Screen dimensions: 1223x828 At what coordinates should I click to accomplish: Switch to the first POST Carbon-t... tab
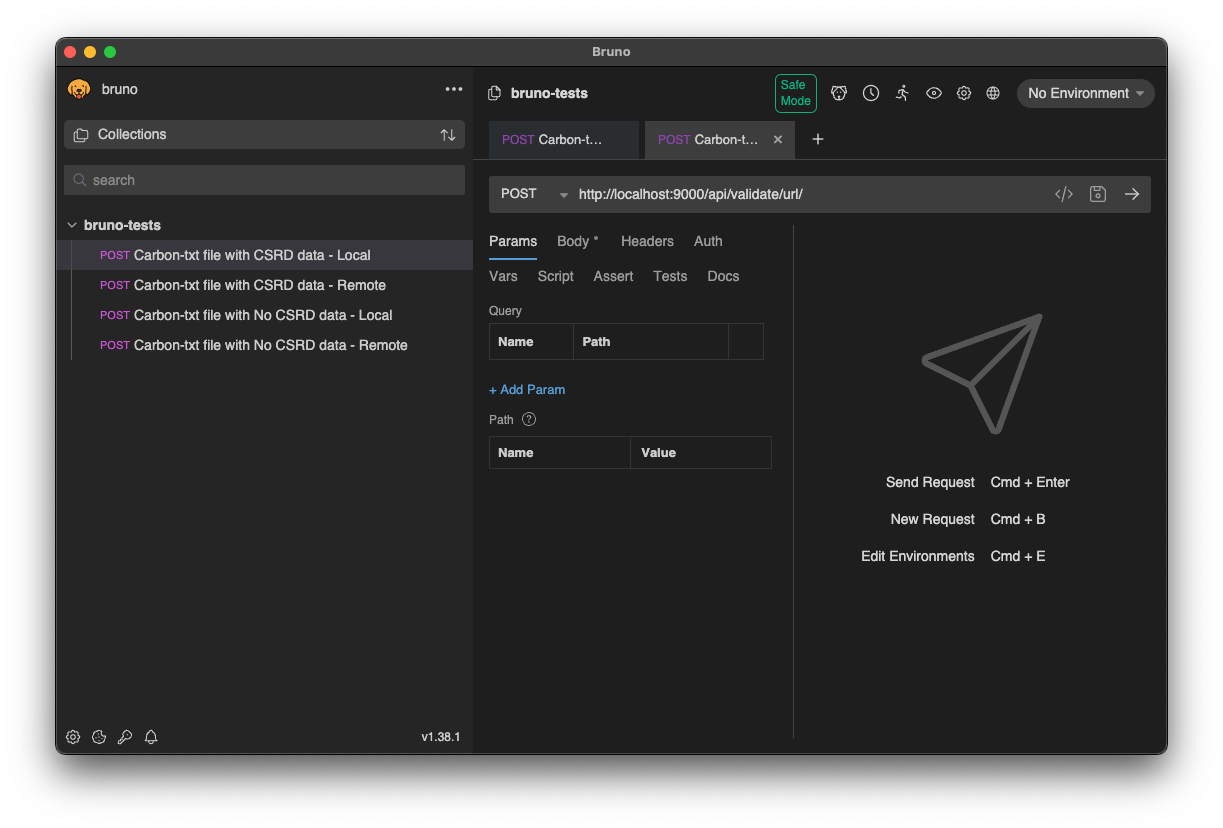coord(564,140)
